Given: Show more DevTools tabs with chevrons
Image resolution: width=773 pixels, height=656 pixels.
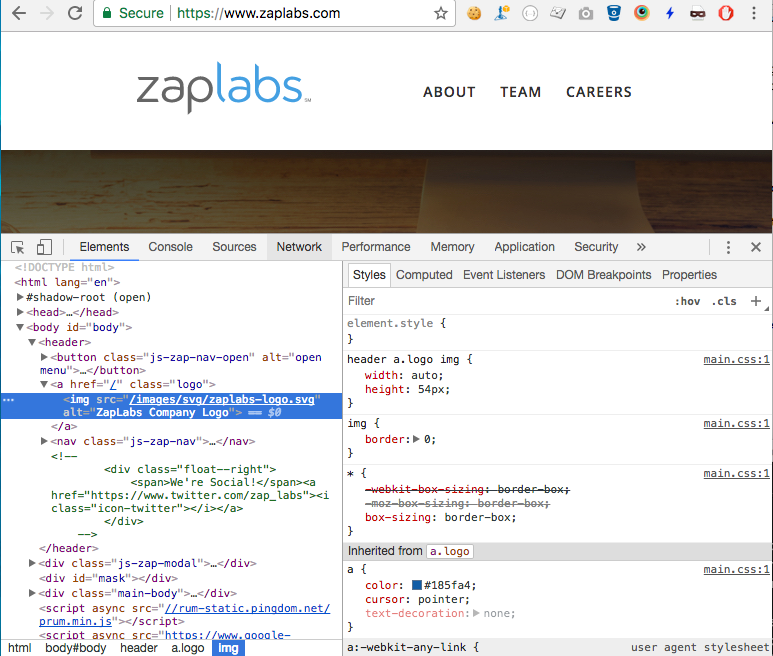Looking at the screenshot, I should pyautogui.click(x=641, y=247).
